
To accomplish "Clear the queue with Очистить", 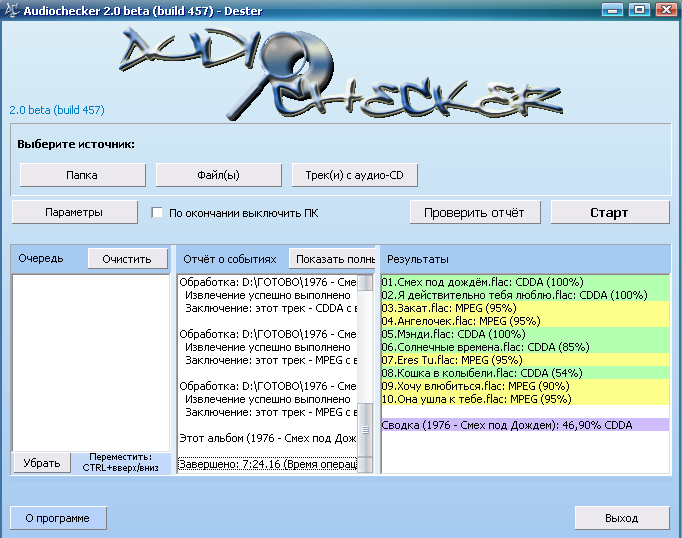I will [x=127, y=258].
